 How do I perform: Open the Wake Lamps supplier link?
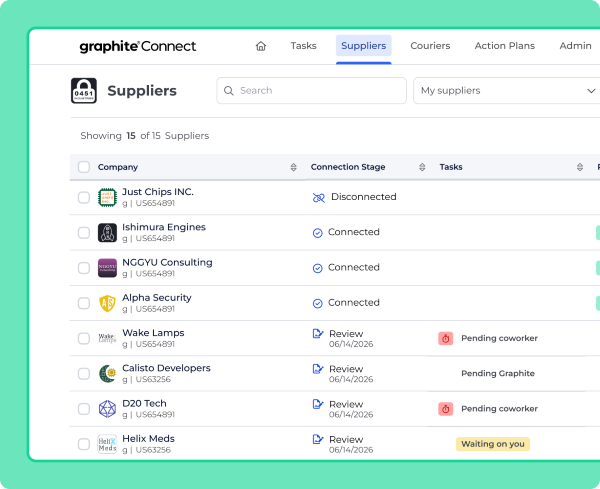coord(153,333)
